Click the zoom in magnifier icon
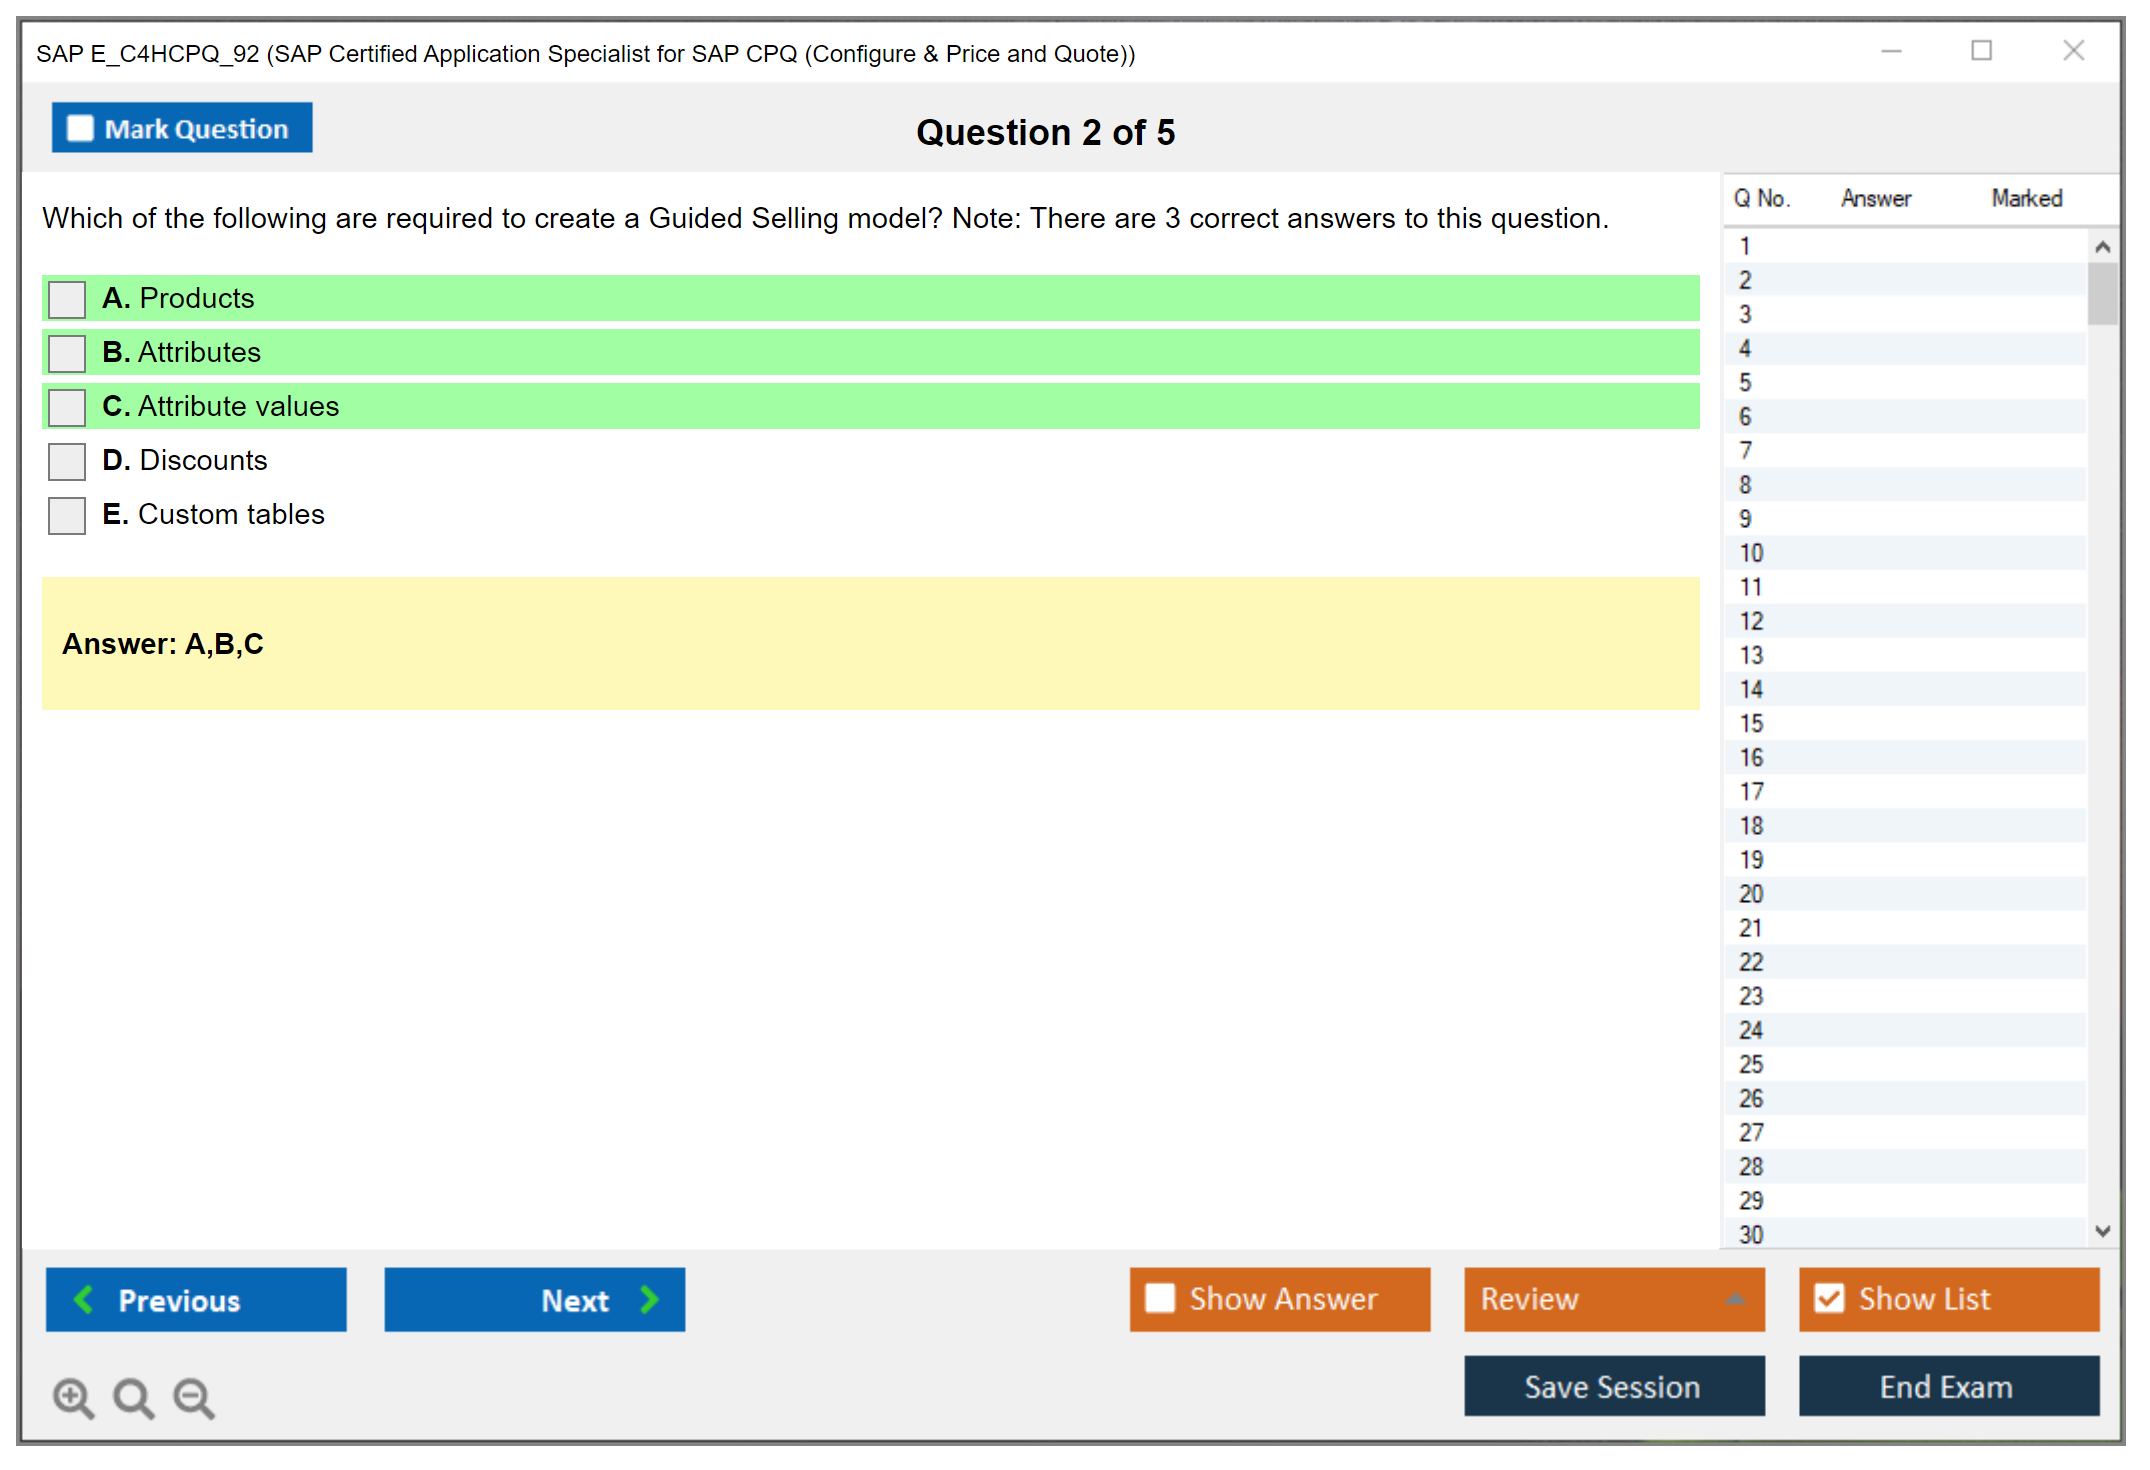Screen dimensions: 2150x1470 tap(73, 1397)
